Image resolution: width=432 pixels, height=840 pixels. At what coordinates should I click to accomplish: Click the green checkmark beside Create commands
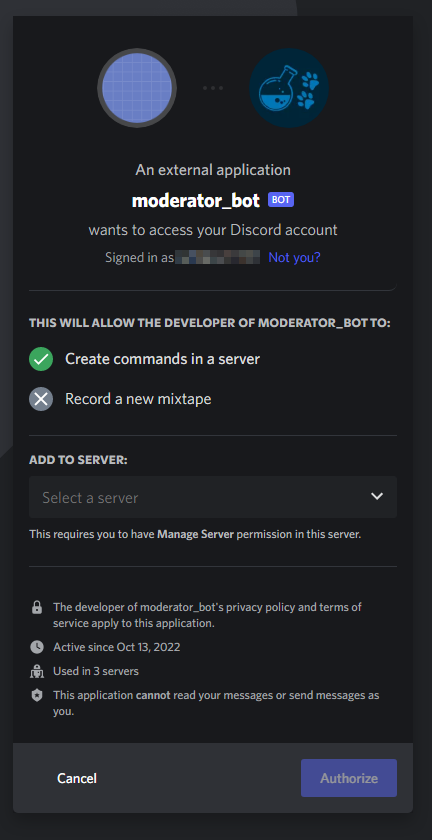coord(41,359)
